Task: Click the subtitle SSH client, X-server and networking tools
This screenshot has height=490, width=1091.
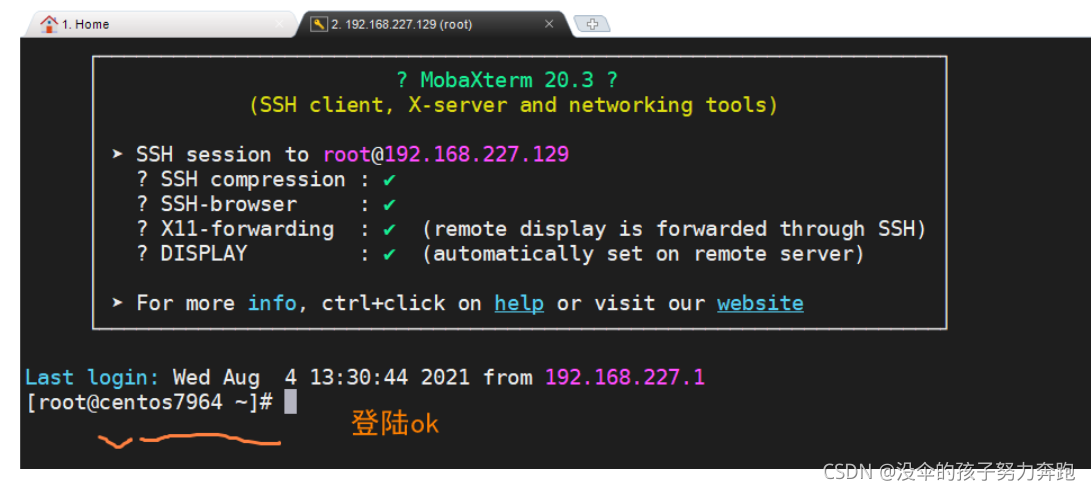Action: (x=513, y=105)
